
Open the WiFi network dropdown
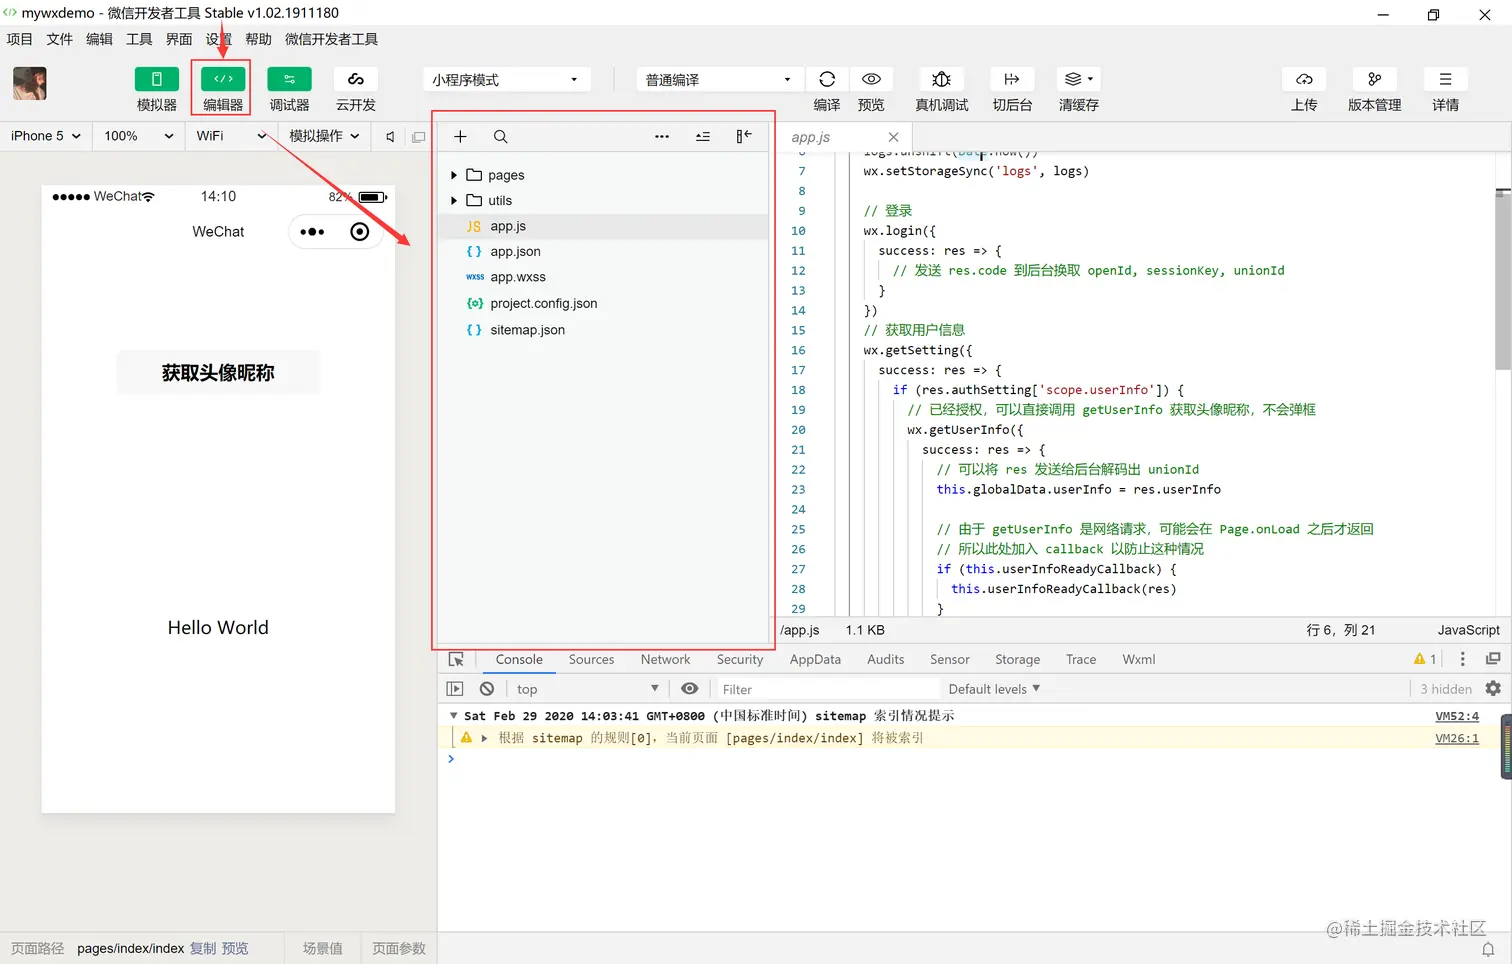[x=231, y=136]
